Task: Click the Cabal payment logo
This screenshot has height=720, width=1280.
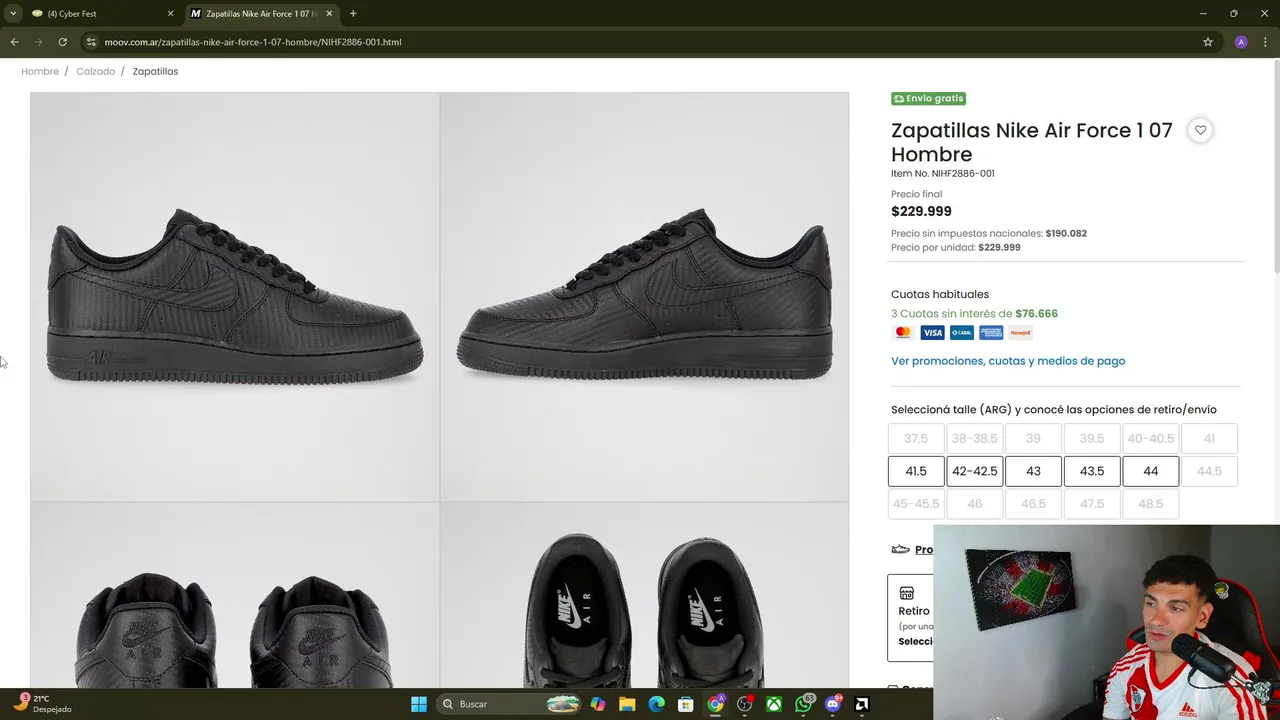Action: click(x=962, y=333)
